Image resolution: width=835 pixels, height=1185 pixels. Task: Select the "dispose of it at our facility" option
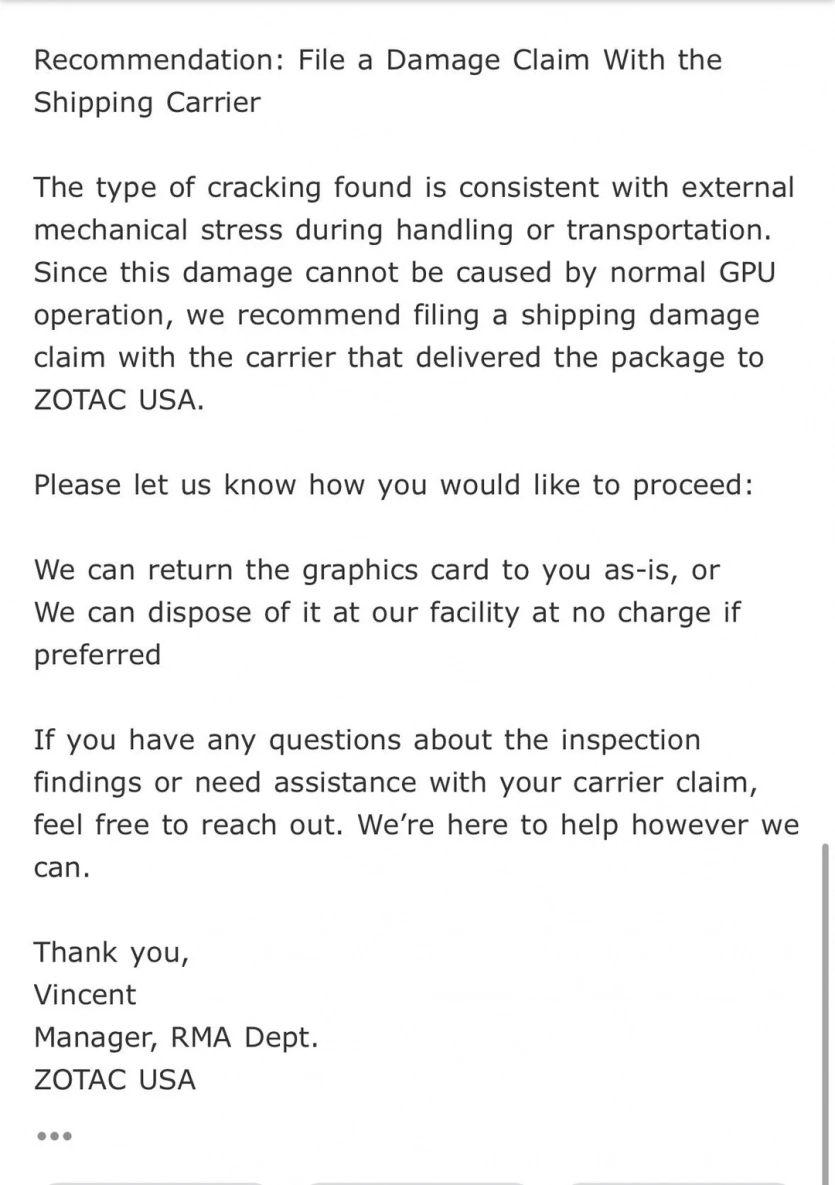pos(389,613)
